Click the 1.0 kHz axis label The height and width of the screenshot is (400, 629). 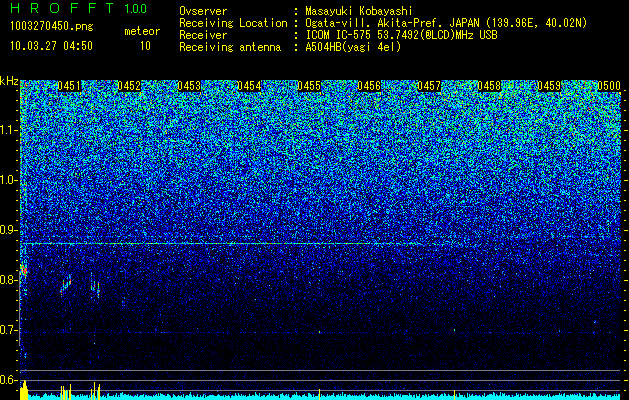pos(9,180)
